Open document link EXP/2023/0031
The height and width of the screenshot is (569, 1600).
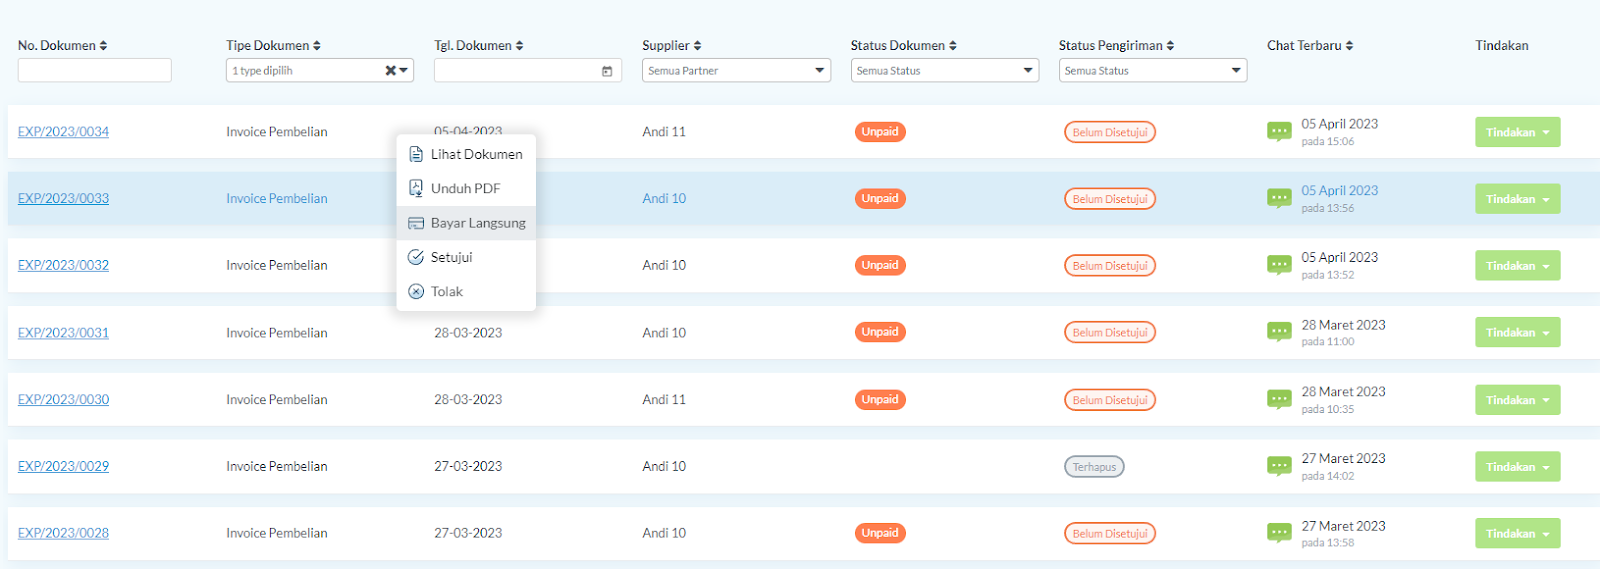(x=63, y=333)
